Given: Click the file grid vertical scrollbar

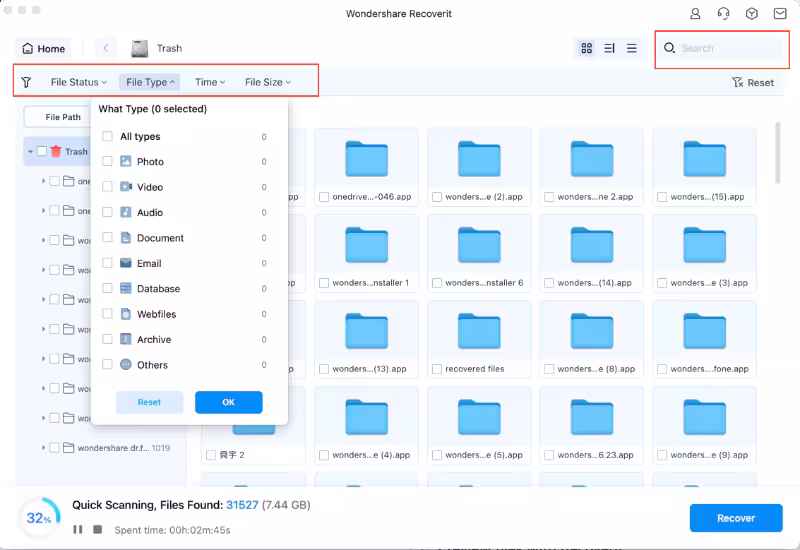Looking at the screenshot, I should (778, 153).
